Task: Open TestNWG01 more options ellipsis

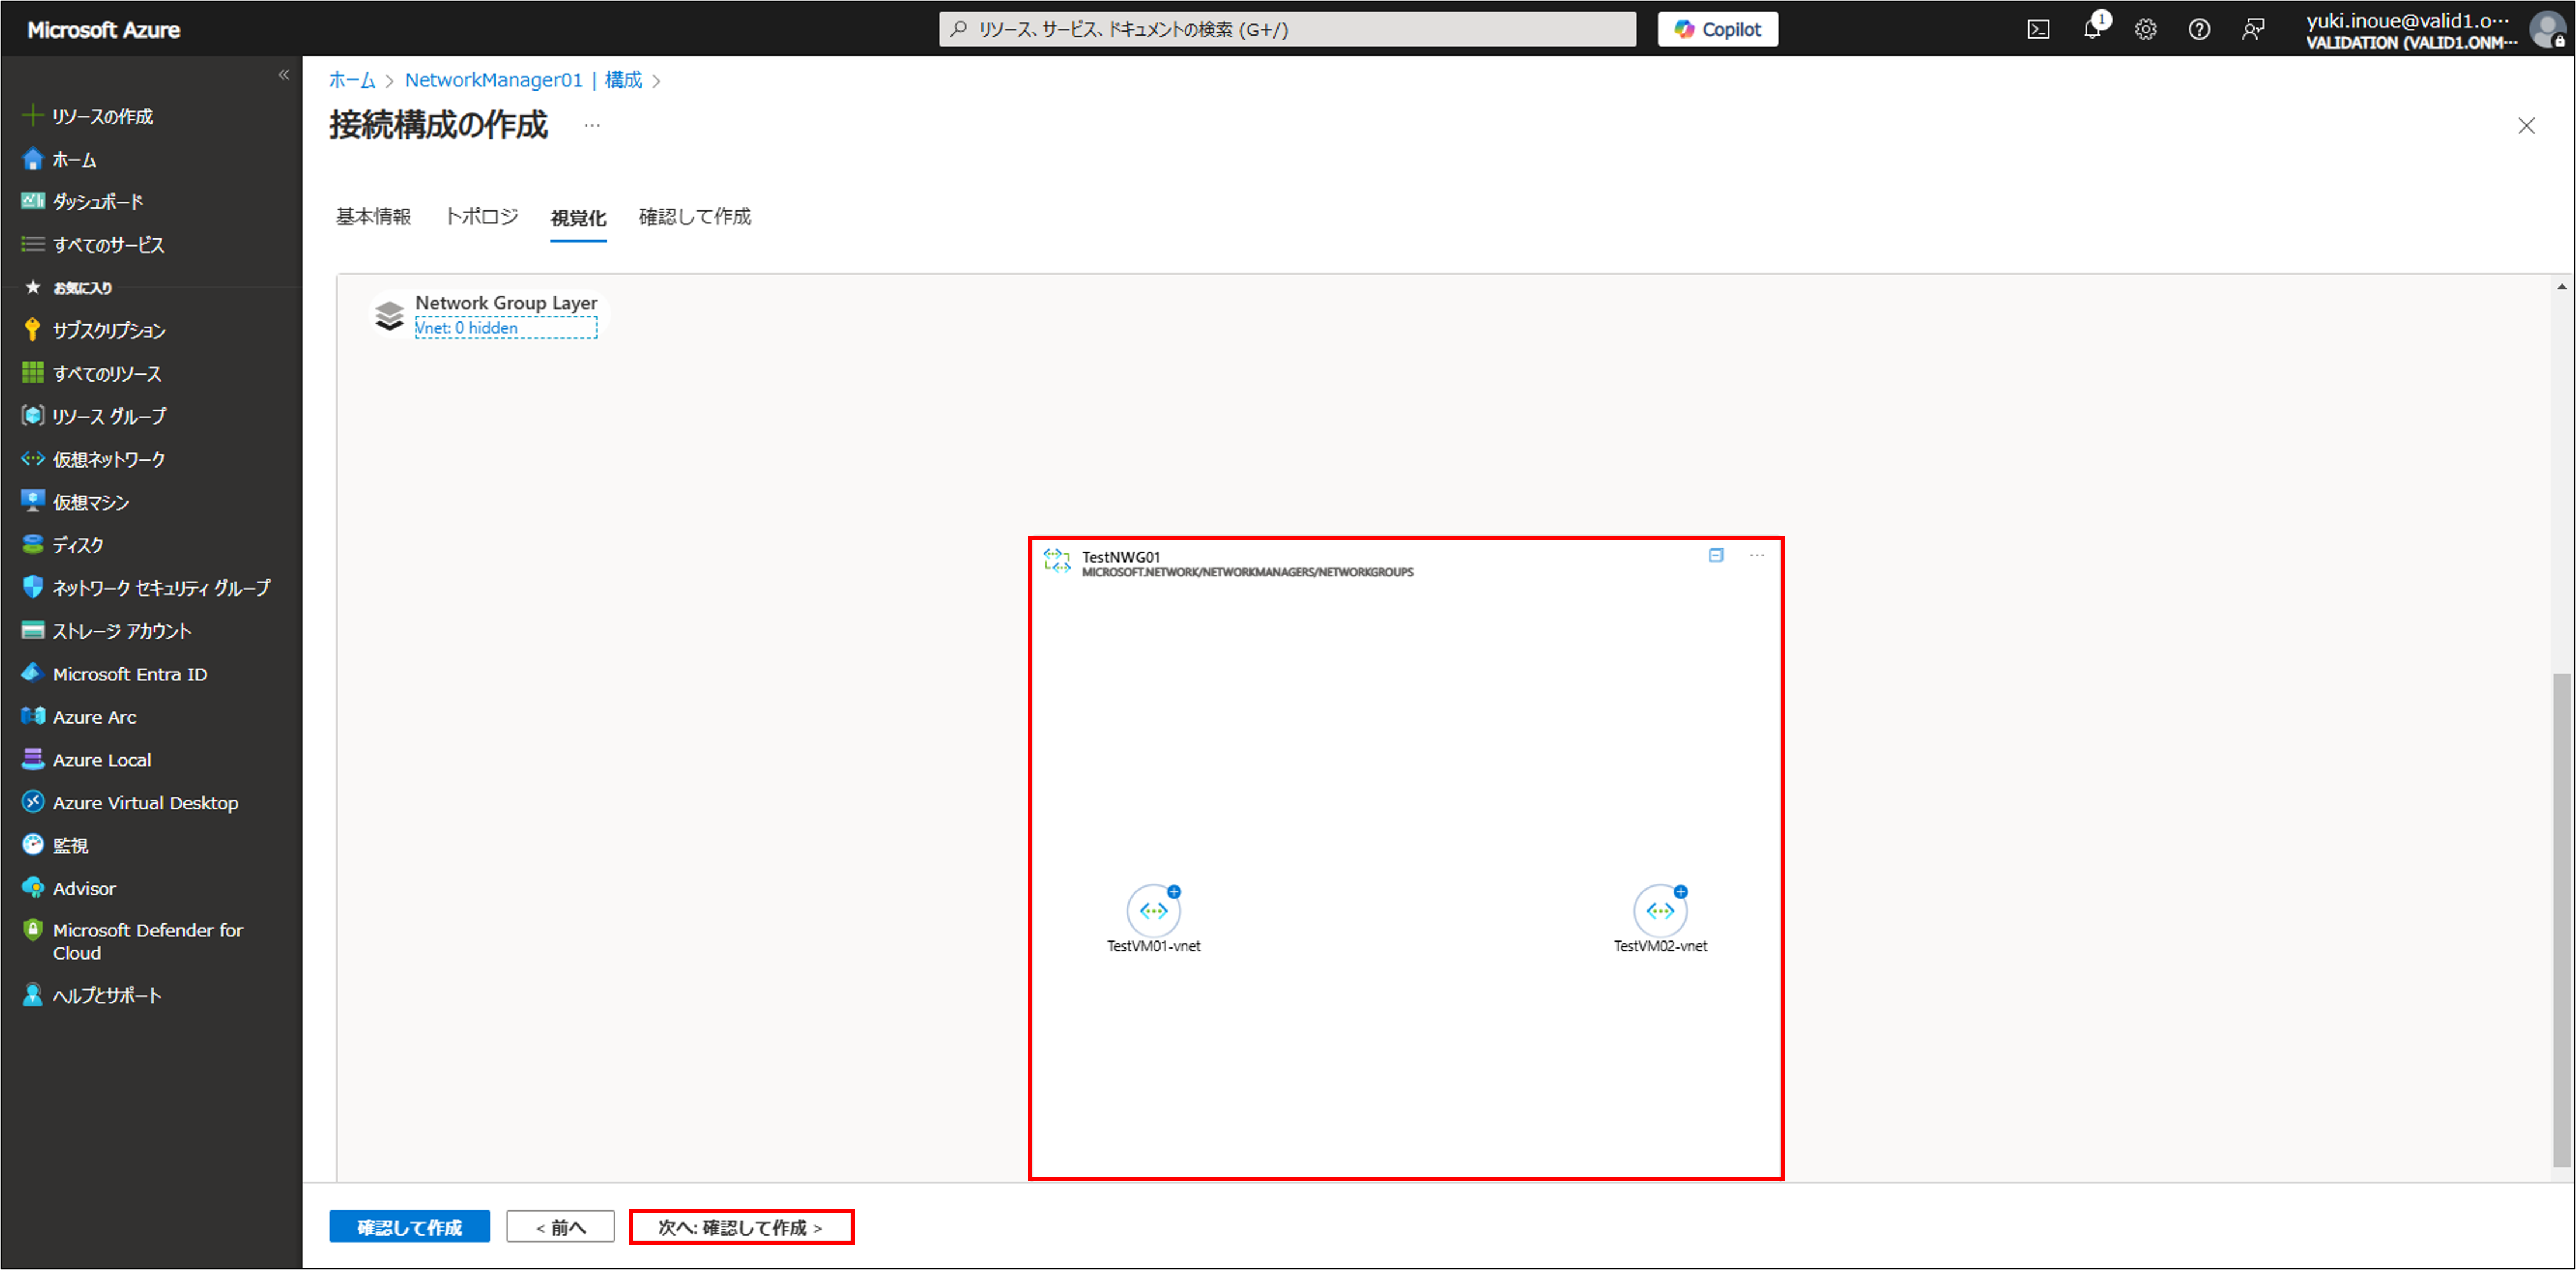Action: [1757, 555]
